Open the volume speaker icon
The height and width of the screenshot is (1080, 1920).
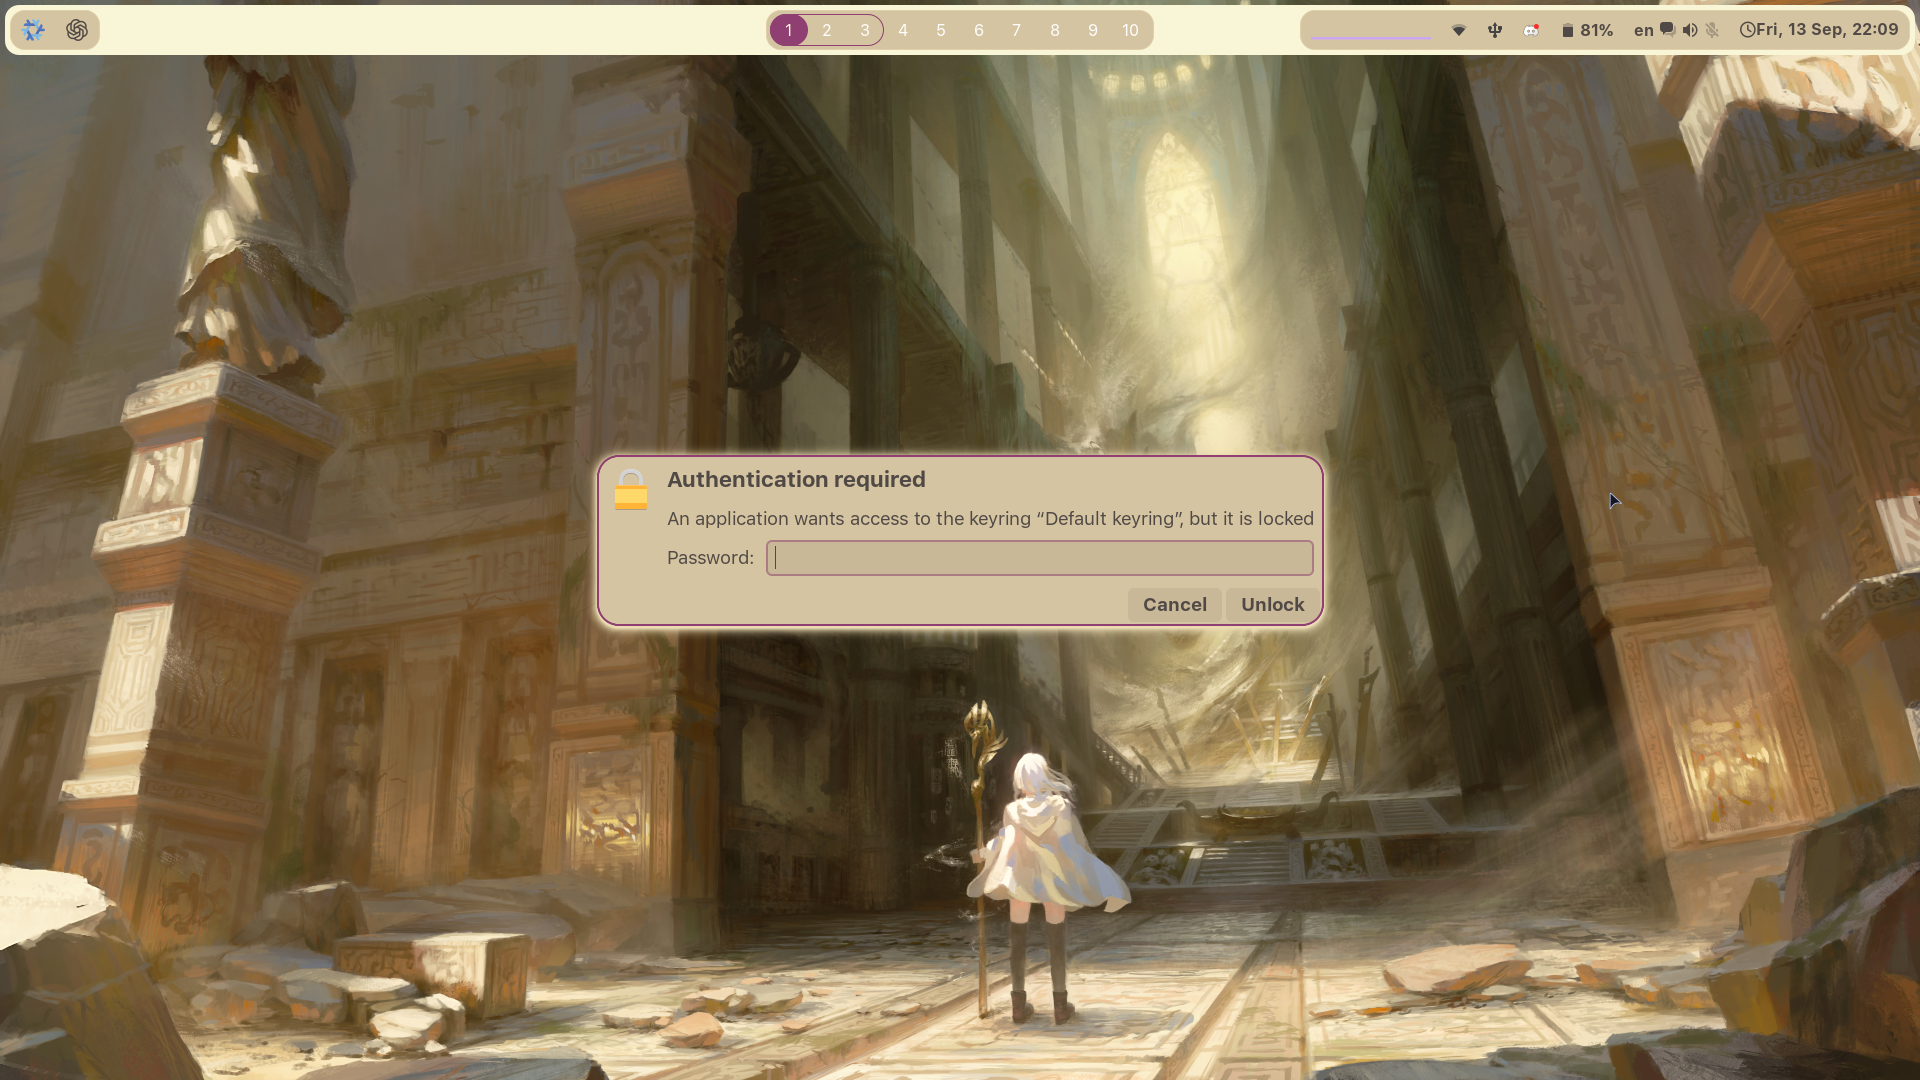(1690, 30)
